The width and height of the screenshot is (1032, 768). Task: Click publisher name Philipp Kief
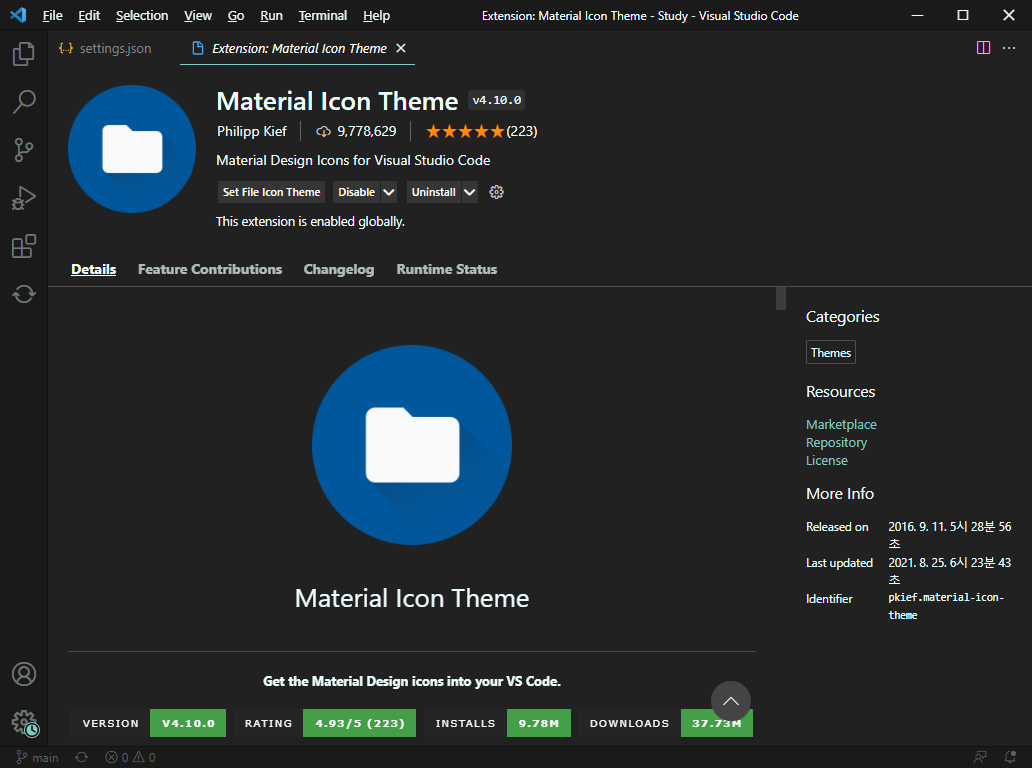(252, 131)
